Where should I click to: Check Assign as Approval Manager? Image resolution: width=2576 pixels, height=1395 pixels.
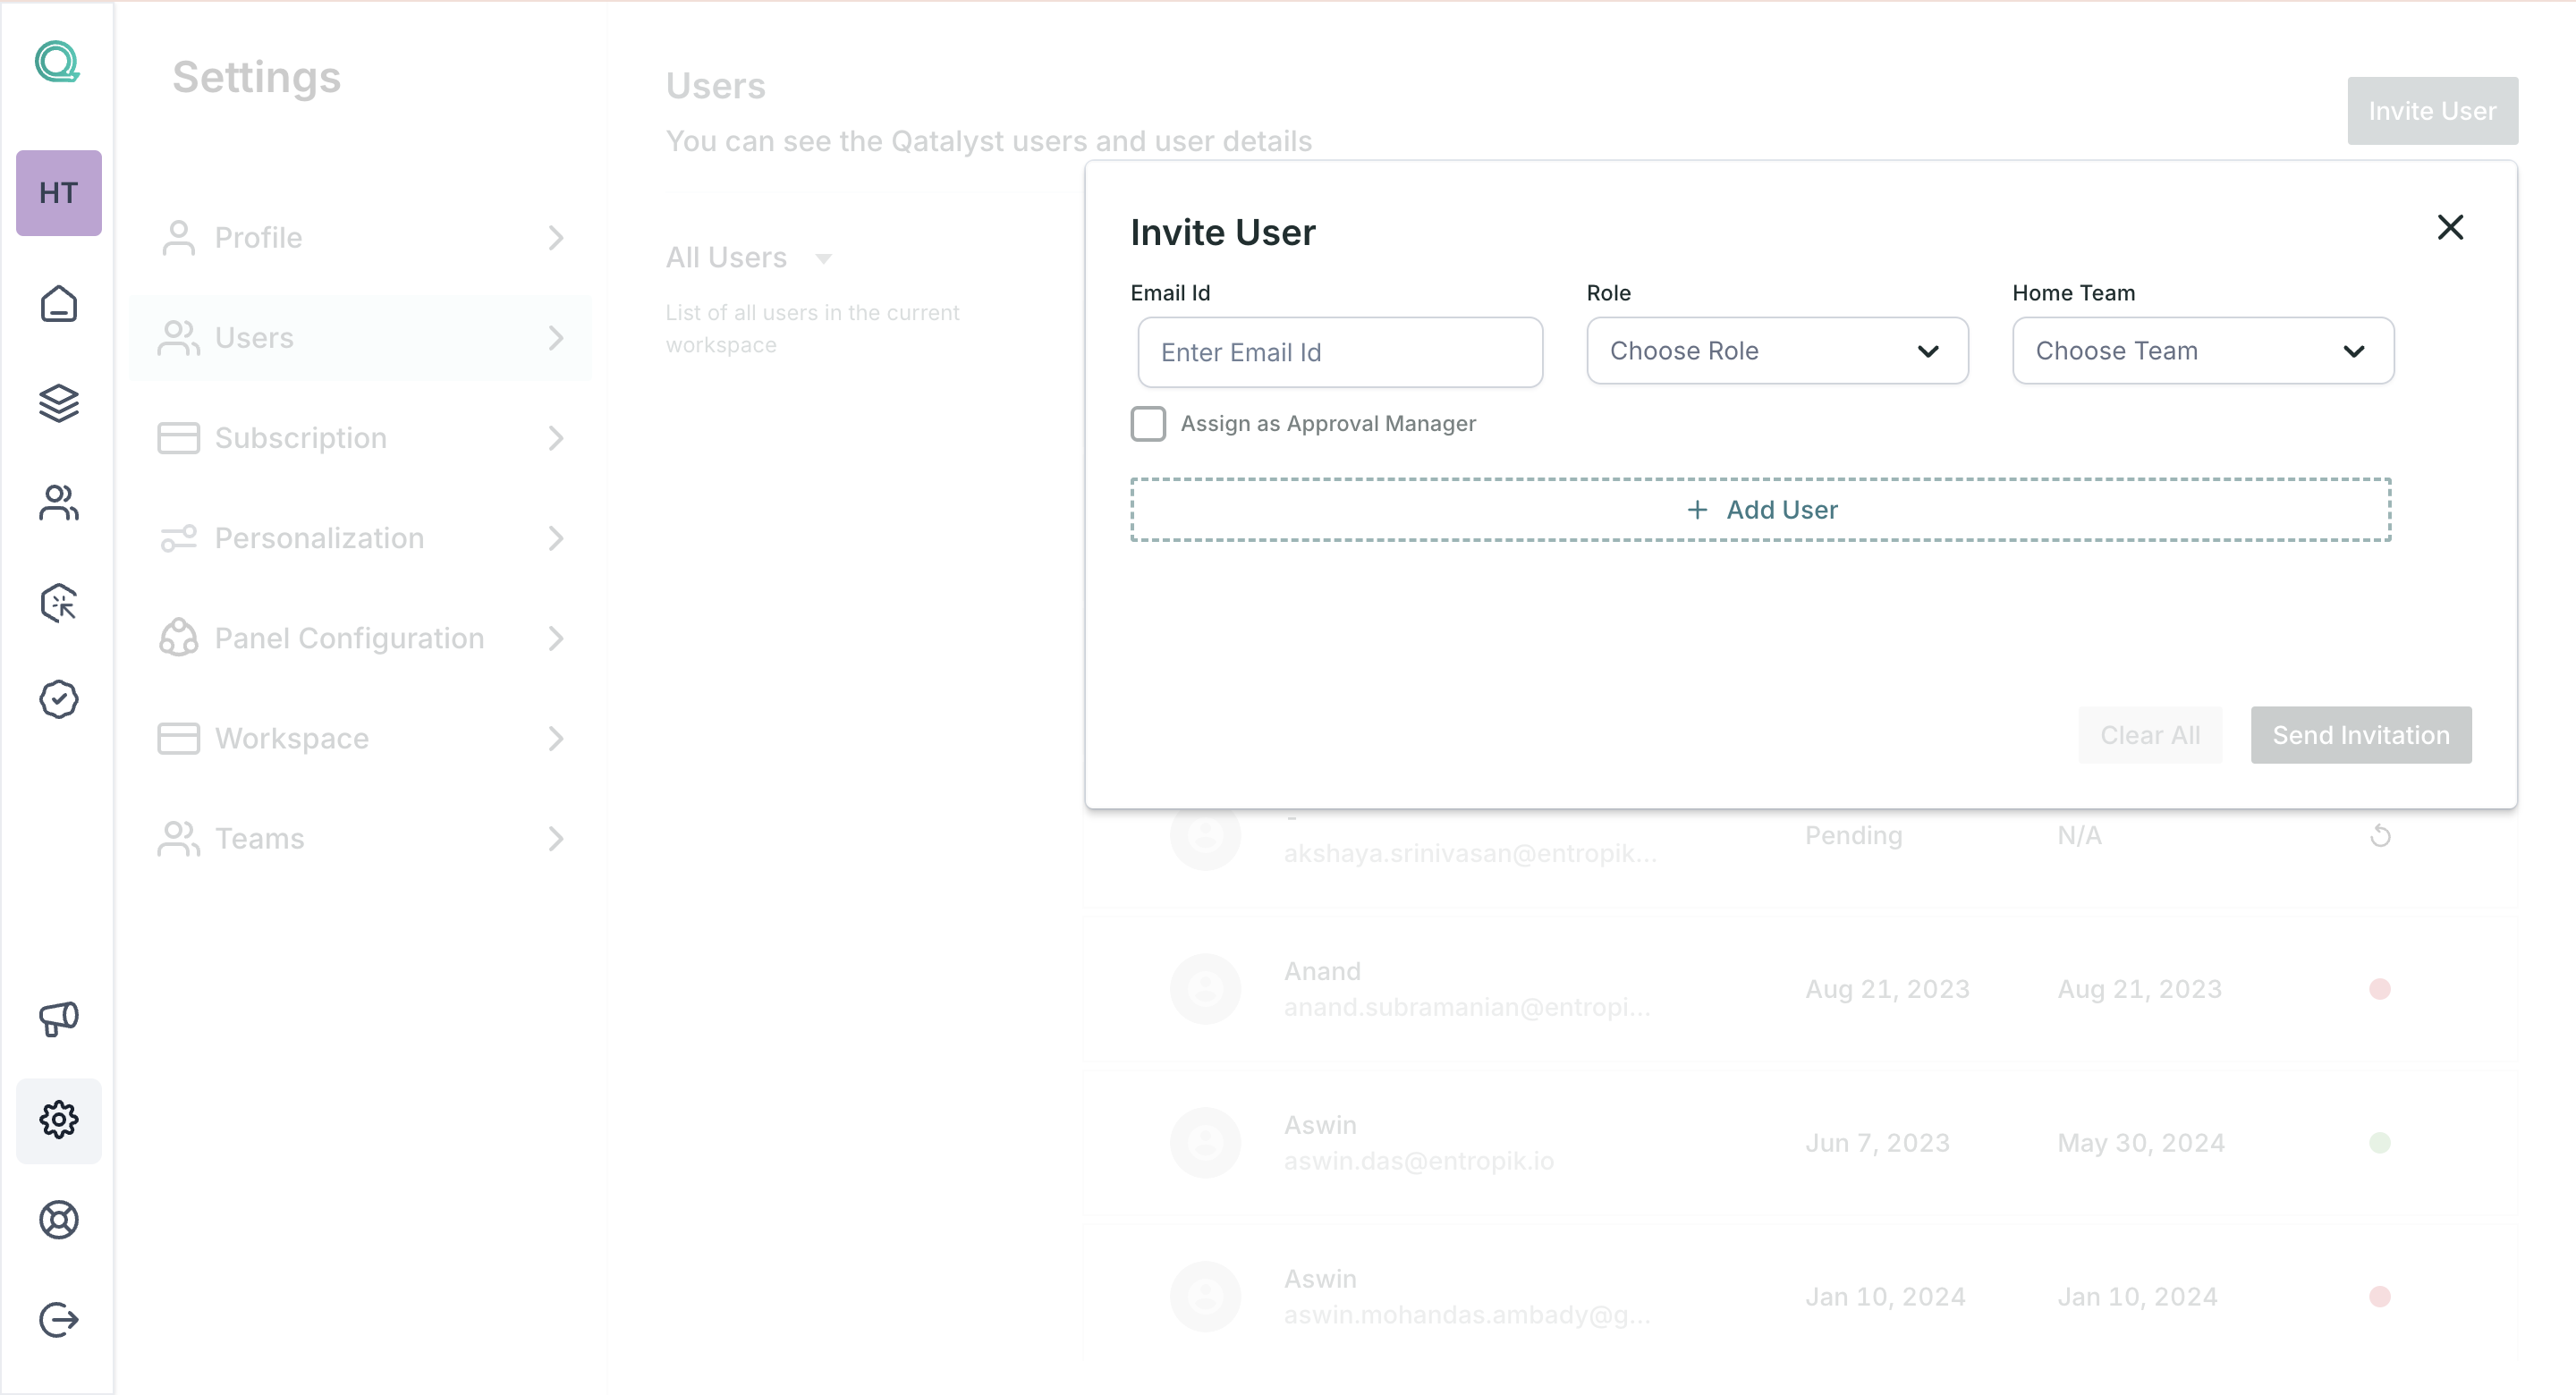click(1148, 424)
